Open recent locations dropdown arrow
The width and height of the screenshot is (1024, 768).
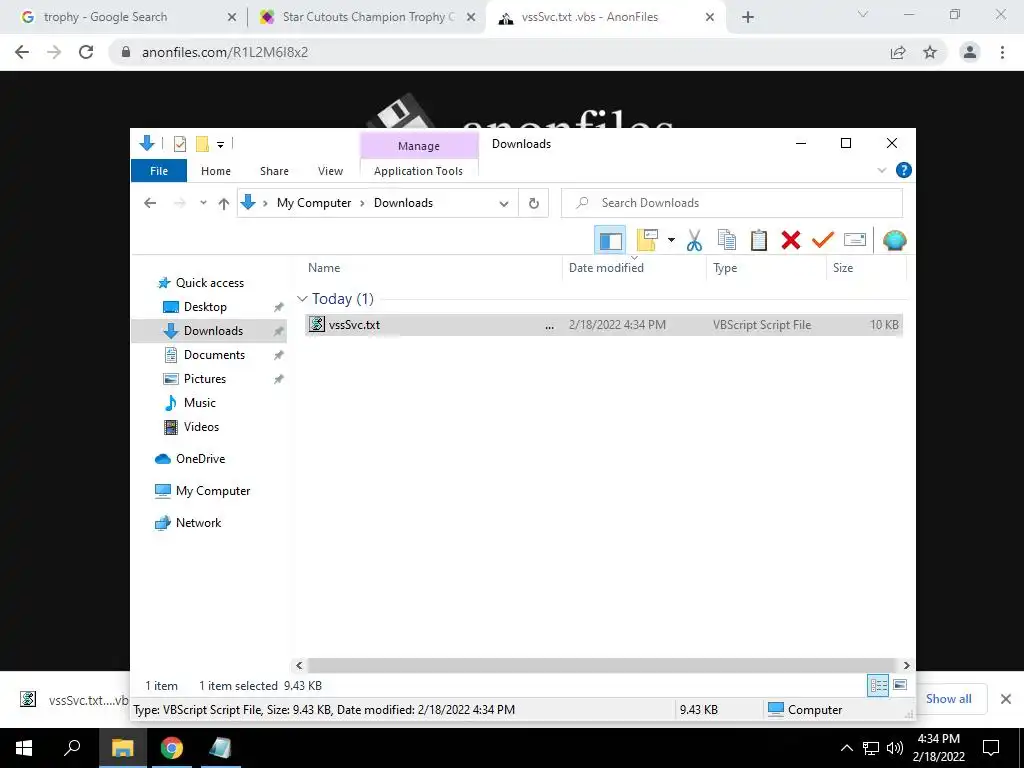coord(203,203)
